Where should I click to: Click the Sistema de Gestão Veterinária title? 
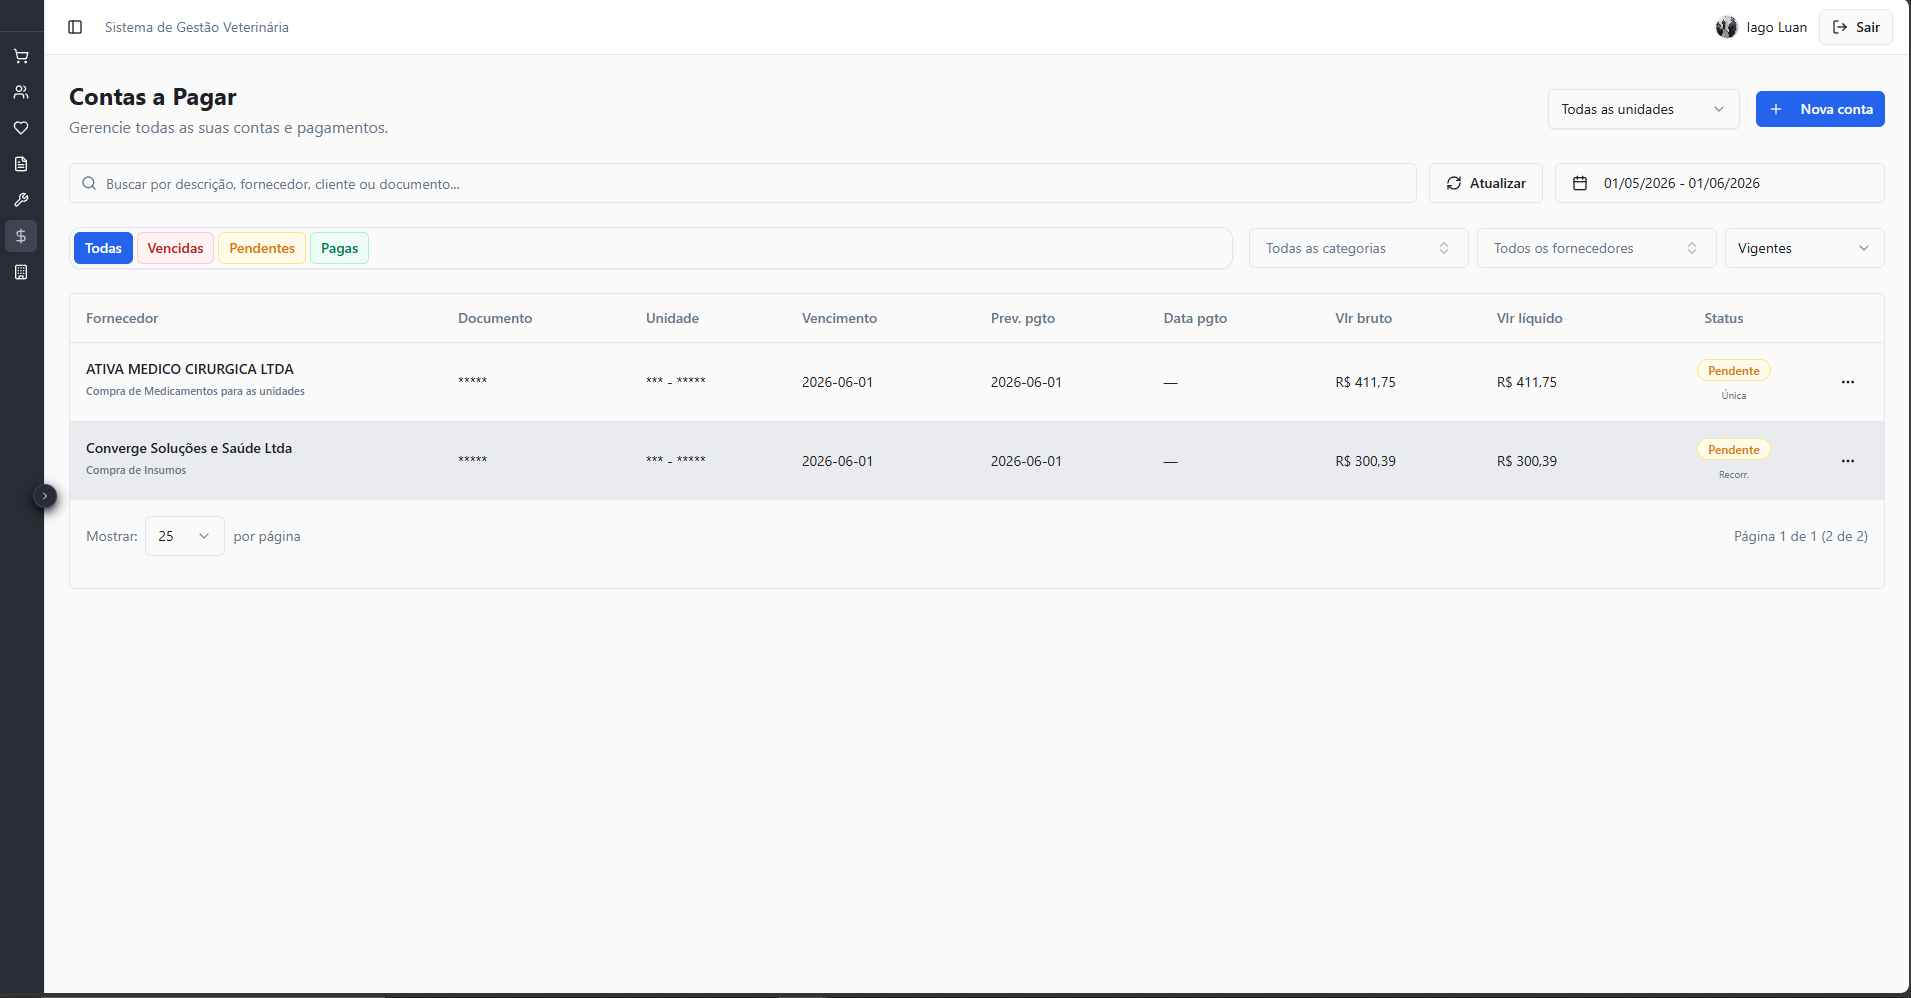(x=197, y=27)
